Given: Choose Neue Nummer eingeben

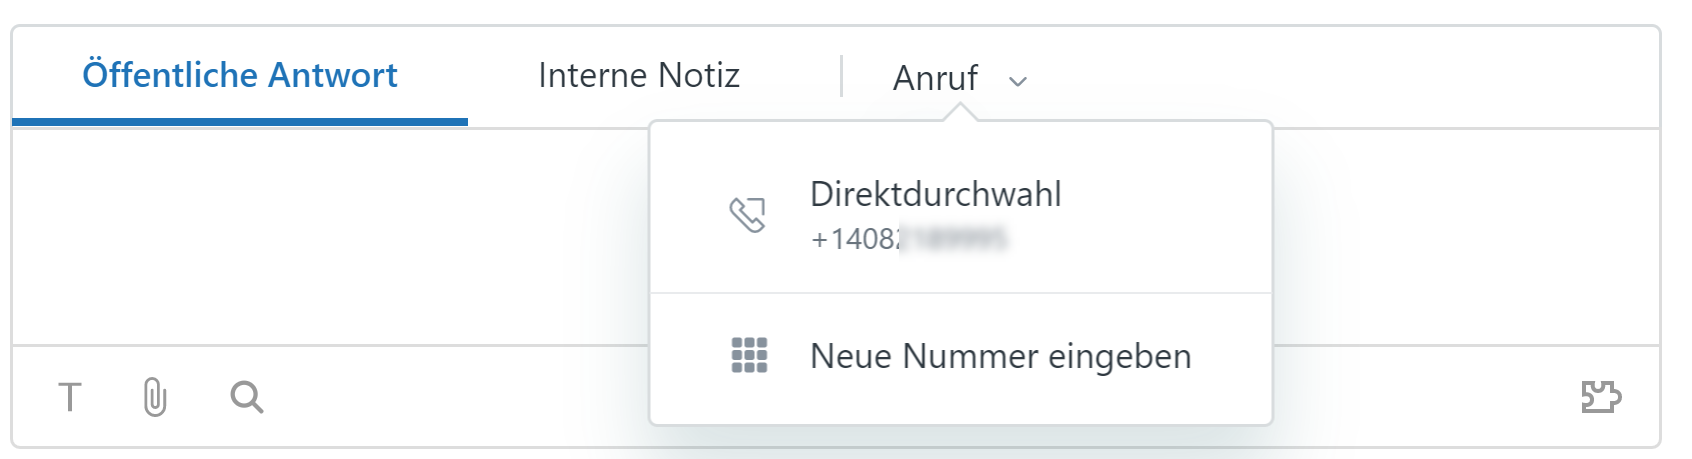Looking at the screenshot, I should click(x=1000, y=356).
